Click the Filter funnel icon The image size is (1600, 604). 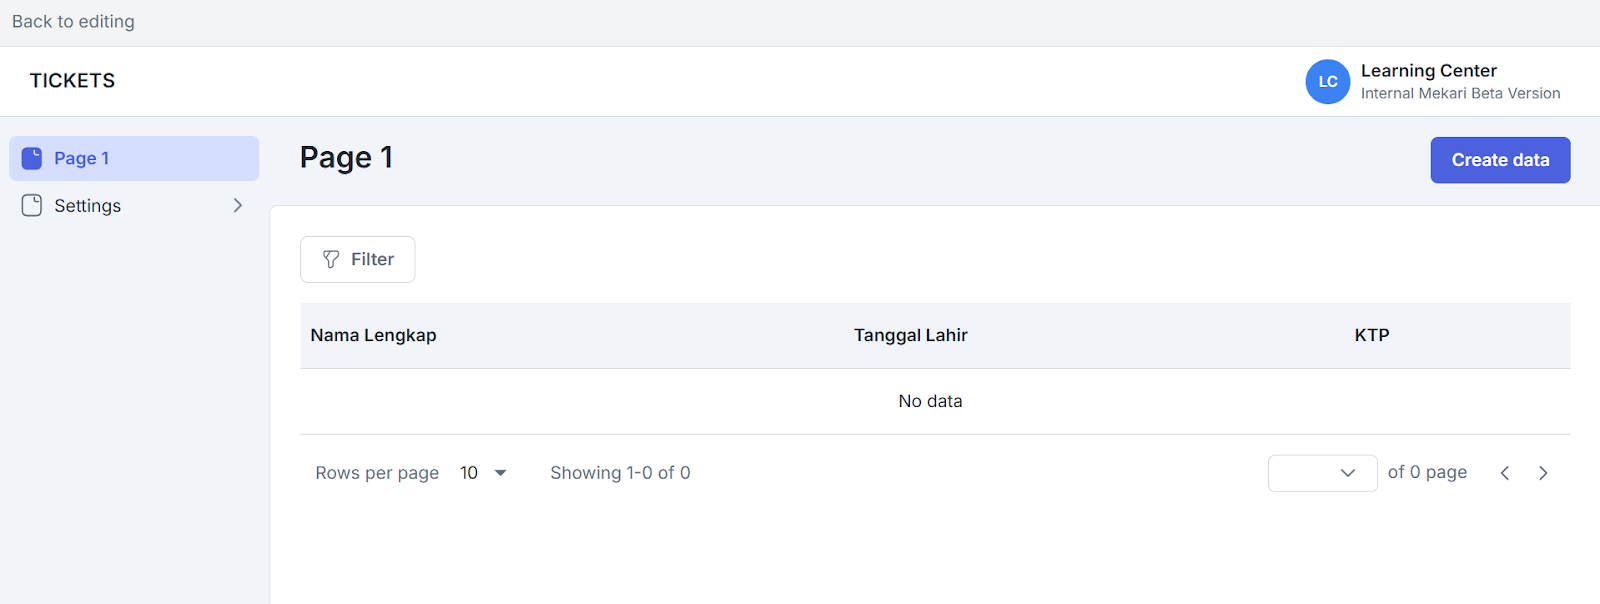(x=331, y=260)
